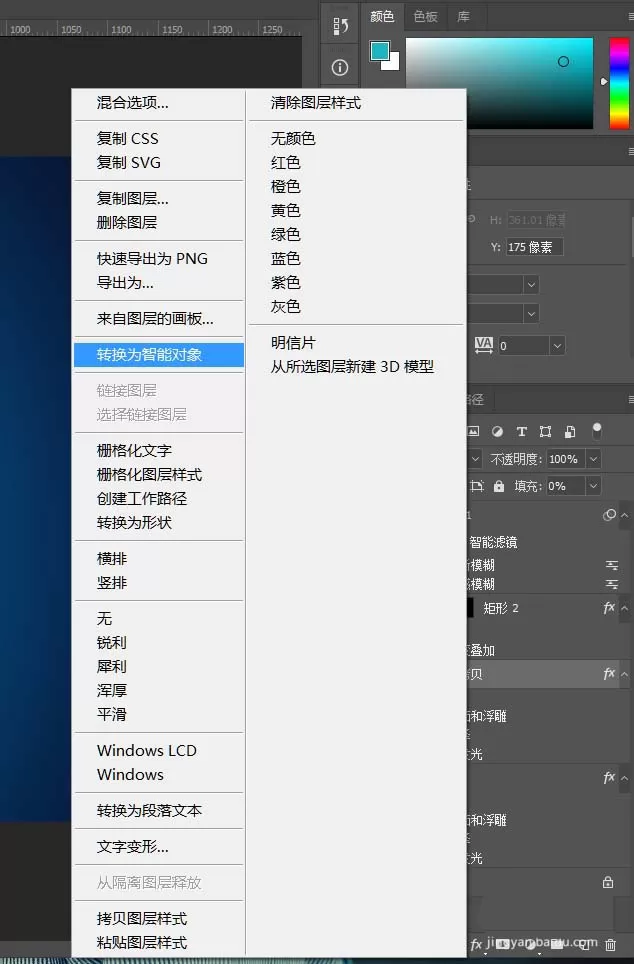Filter layers by type layer kind
Viewport: 634px width, 964px height.
pos(521,432)
